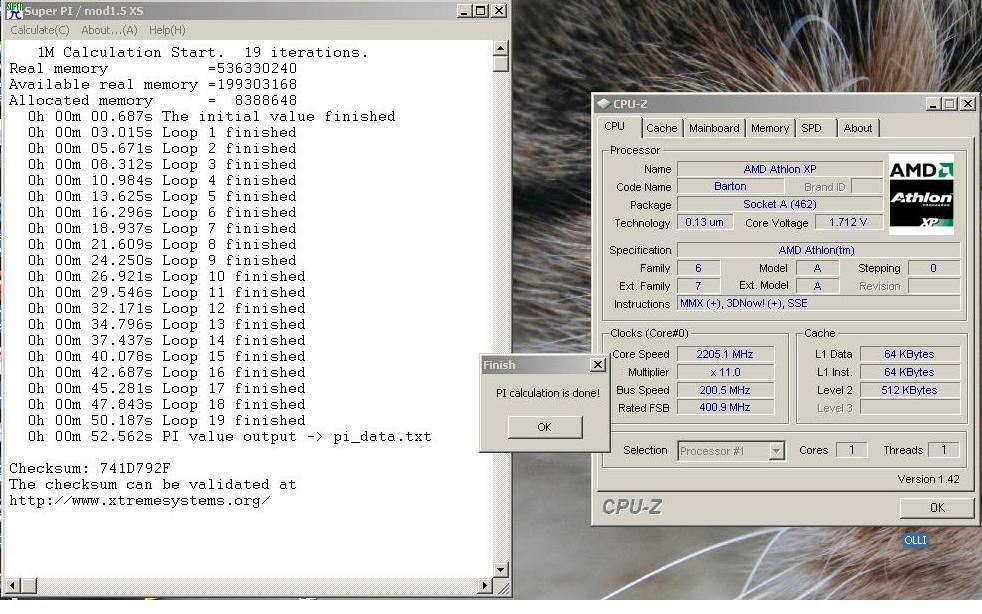The image size is (982, 614).
Task: Close the Finish dialog
Action: (598, 365)
